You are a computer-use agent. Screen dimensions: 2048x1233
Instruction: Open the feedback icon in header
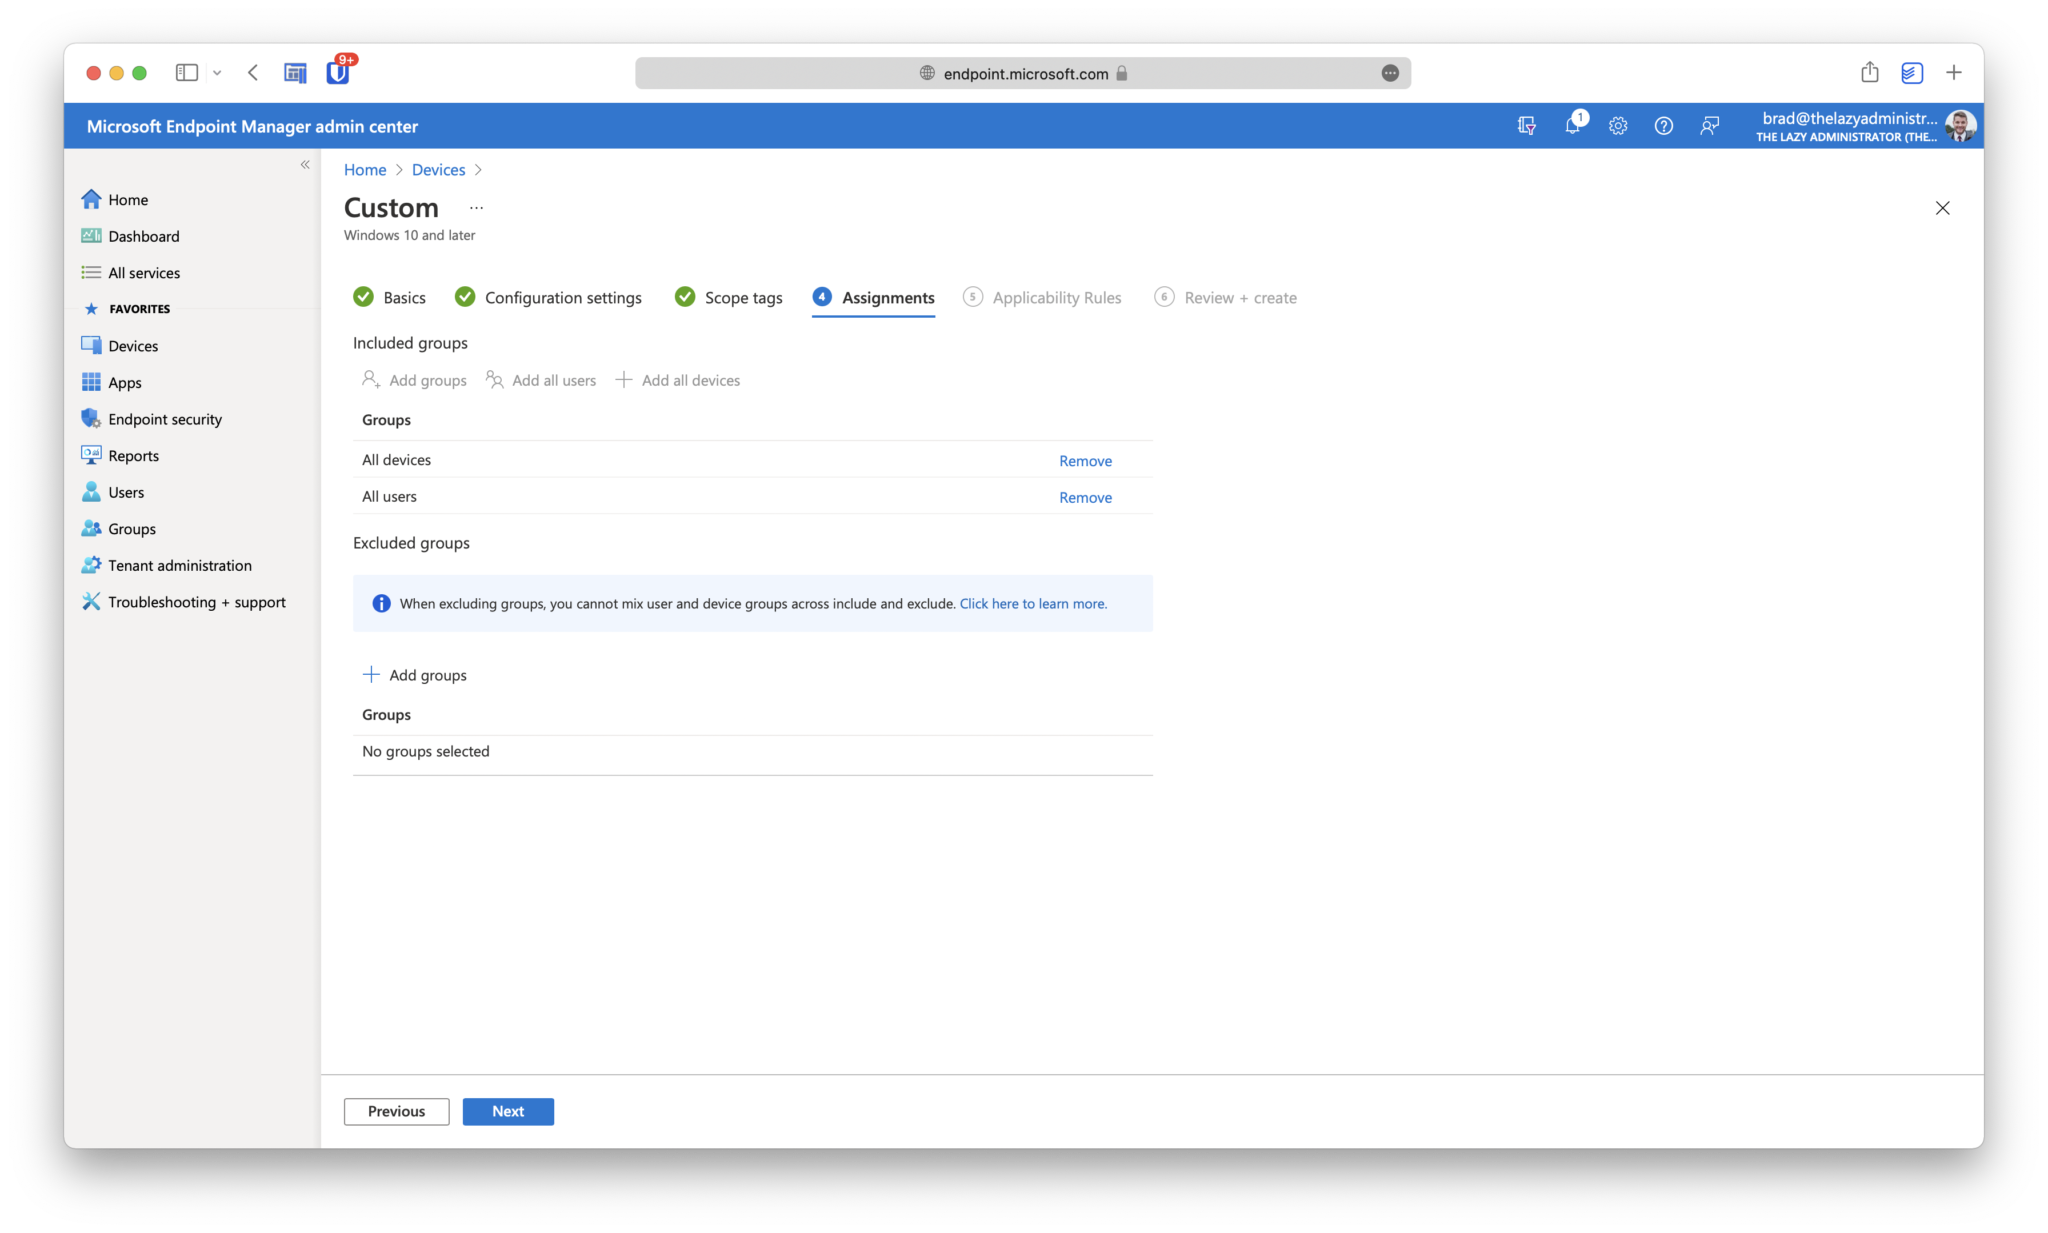click(1710, 126)
